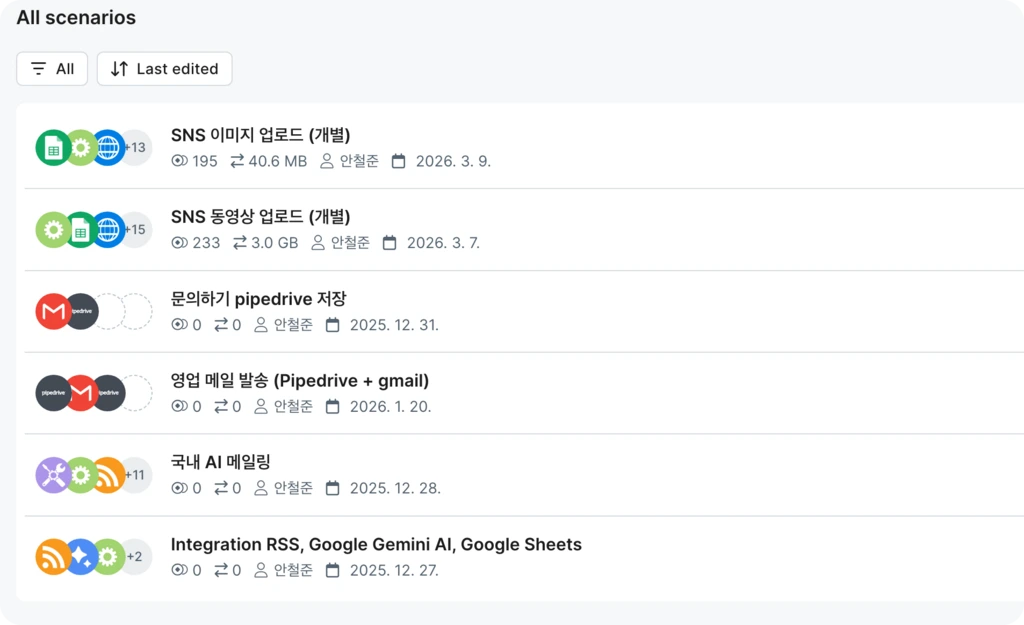The image size is (1024, 625).
Task: Open 문의하기 pipedrive 저장 scenario
Action: point(258,299)
